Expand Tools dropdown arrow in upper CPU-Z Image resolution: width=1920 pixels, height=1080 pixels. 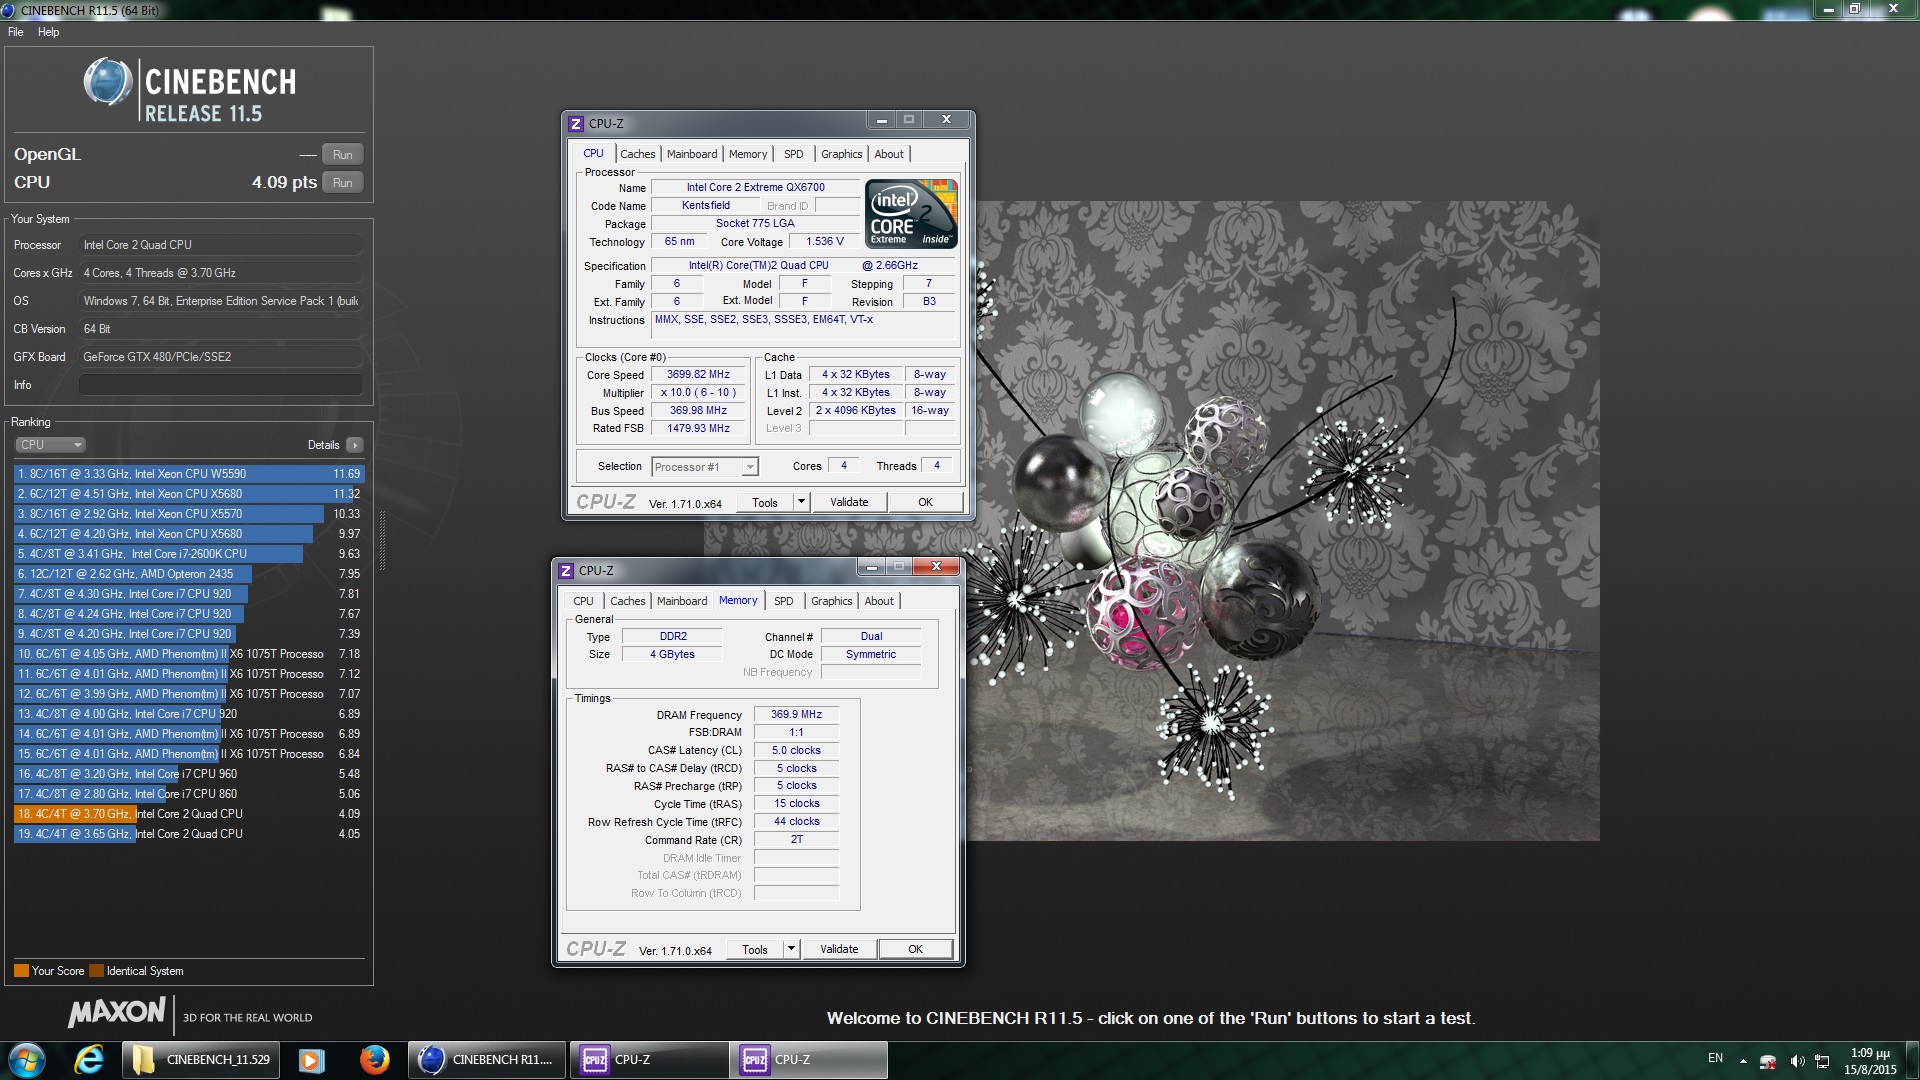click(801, 502)
